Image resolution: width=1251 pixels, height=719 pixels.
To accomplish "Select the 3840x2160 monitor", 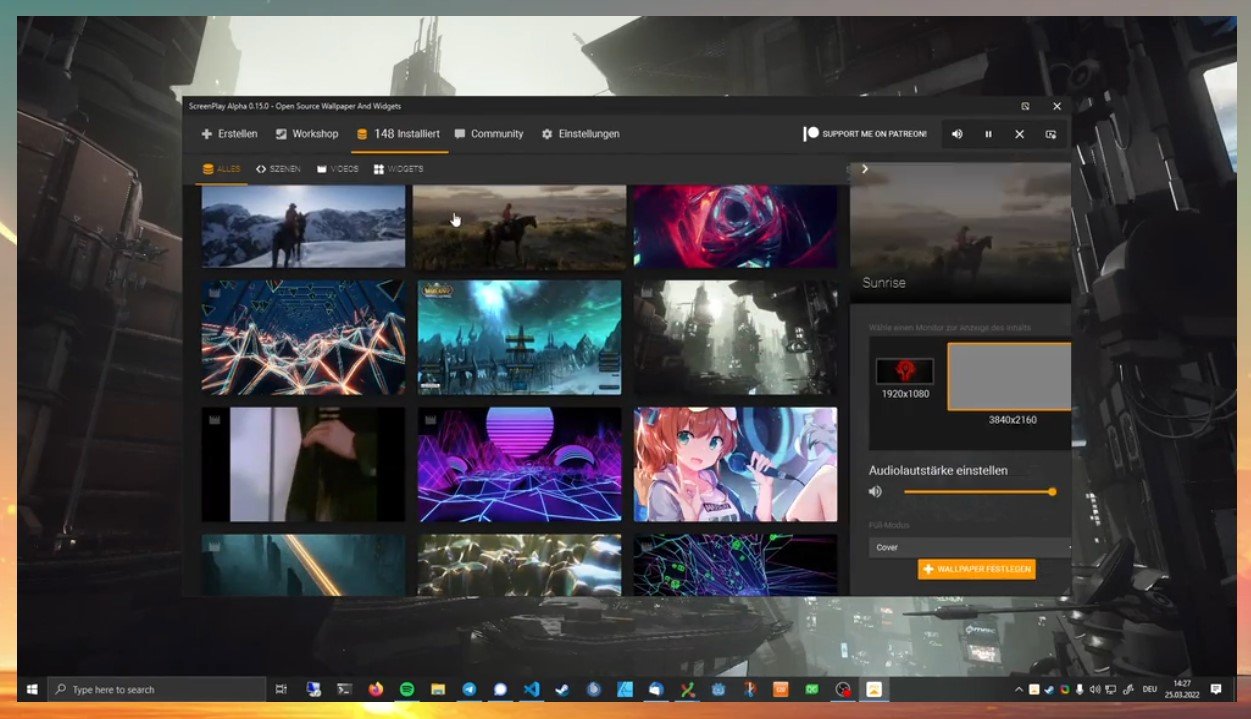I will [x=1008, y=376].
